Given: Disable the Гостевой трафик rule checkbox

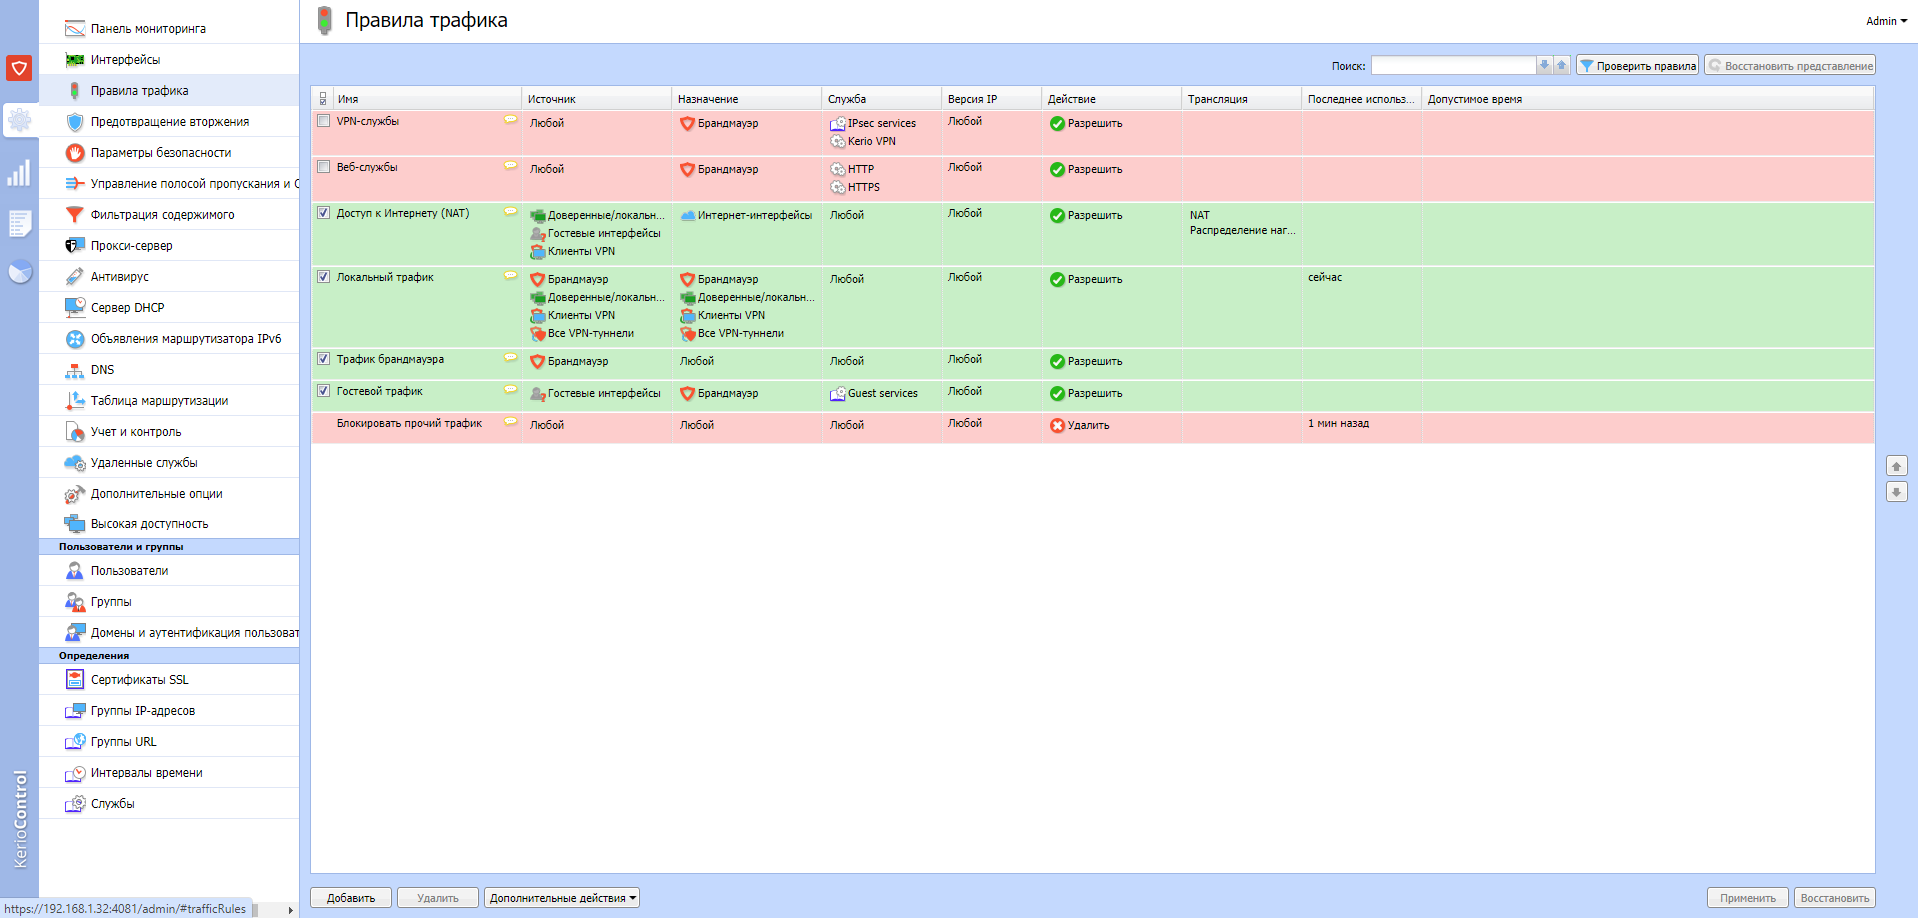Looking at the screenshot, I should (x=323, y=391).
